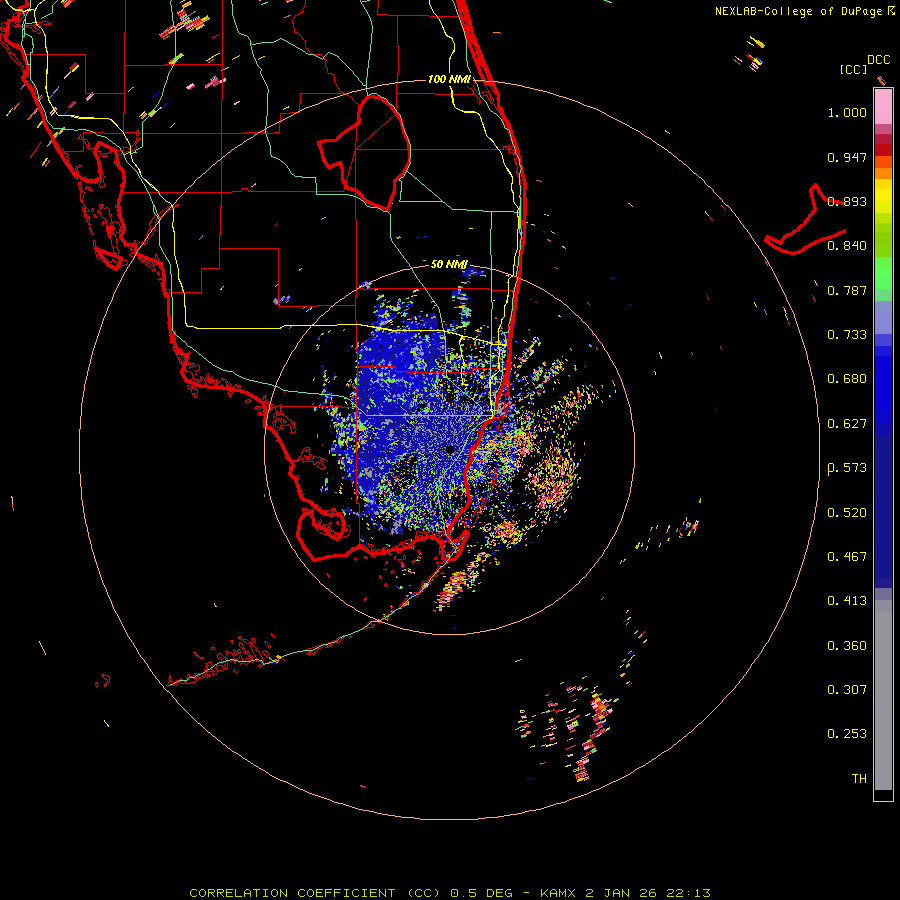Viewport: 900px width, 900px height.
Task: Click the 50 NMI range ring label
Action: click(x=449, y=264)
